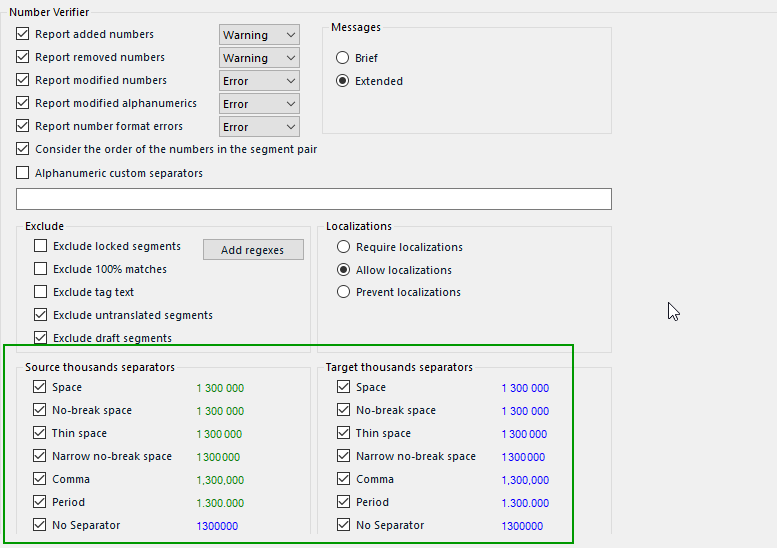Uncheck Exclude draft segments

click(x=41, y=338)
